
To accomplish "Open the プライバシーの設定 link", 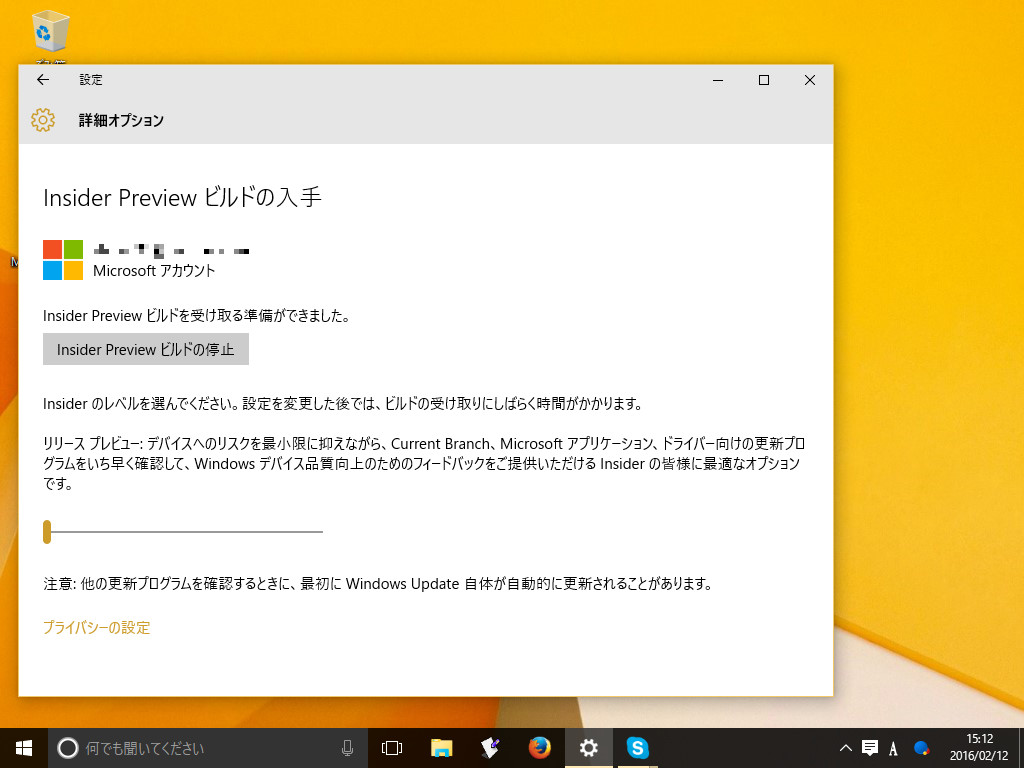I will pos(97,627).
